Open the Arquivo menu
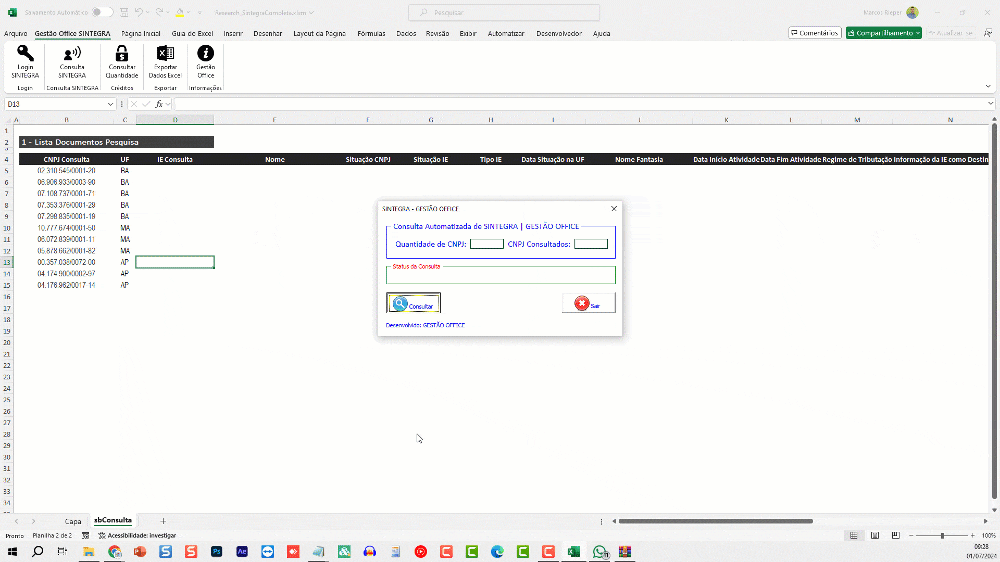Viewport: 1000px width, 562px height. click(x=15, y=33)
